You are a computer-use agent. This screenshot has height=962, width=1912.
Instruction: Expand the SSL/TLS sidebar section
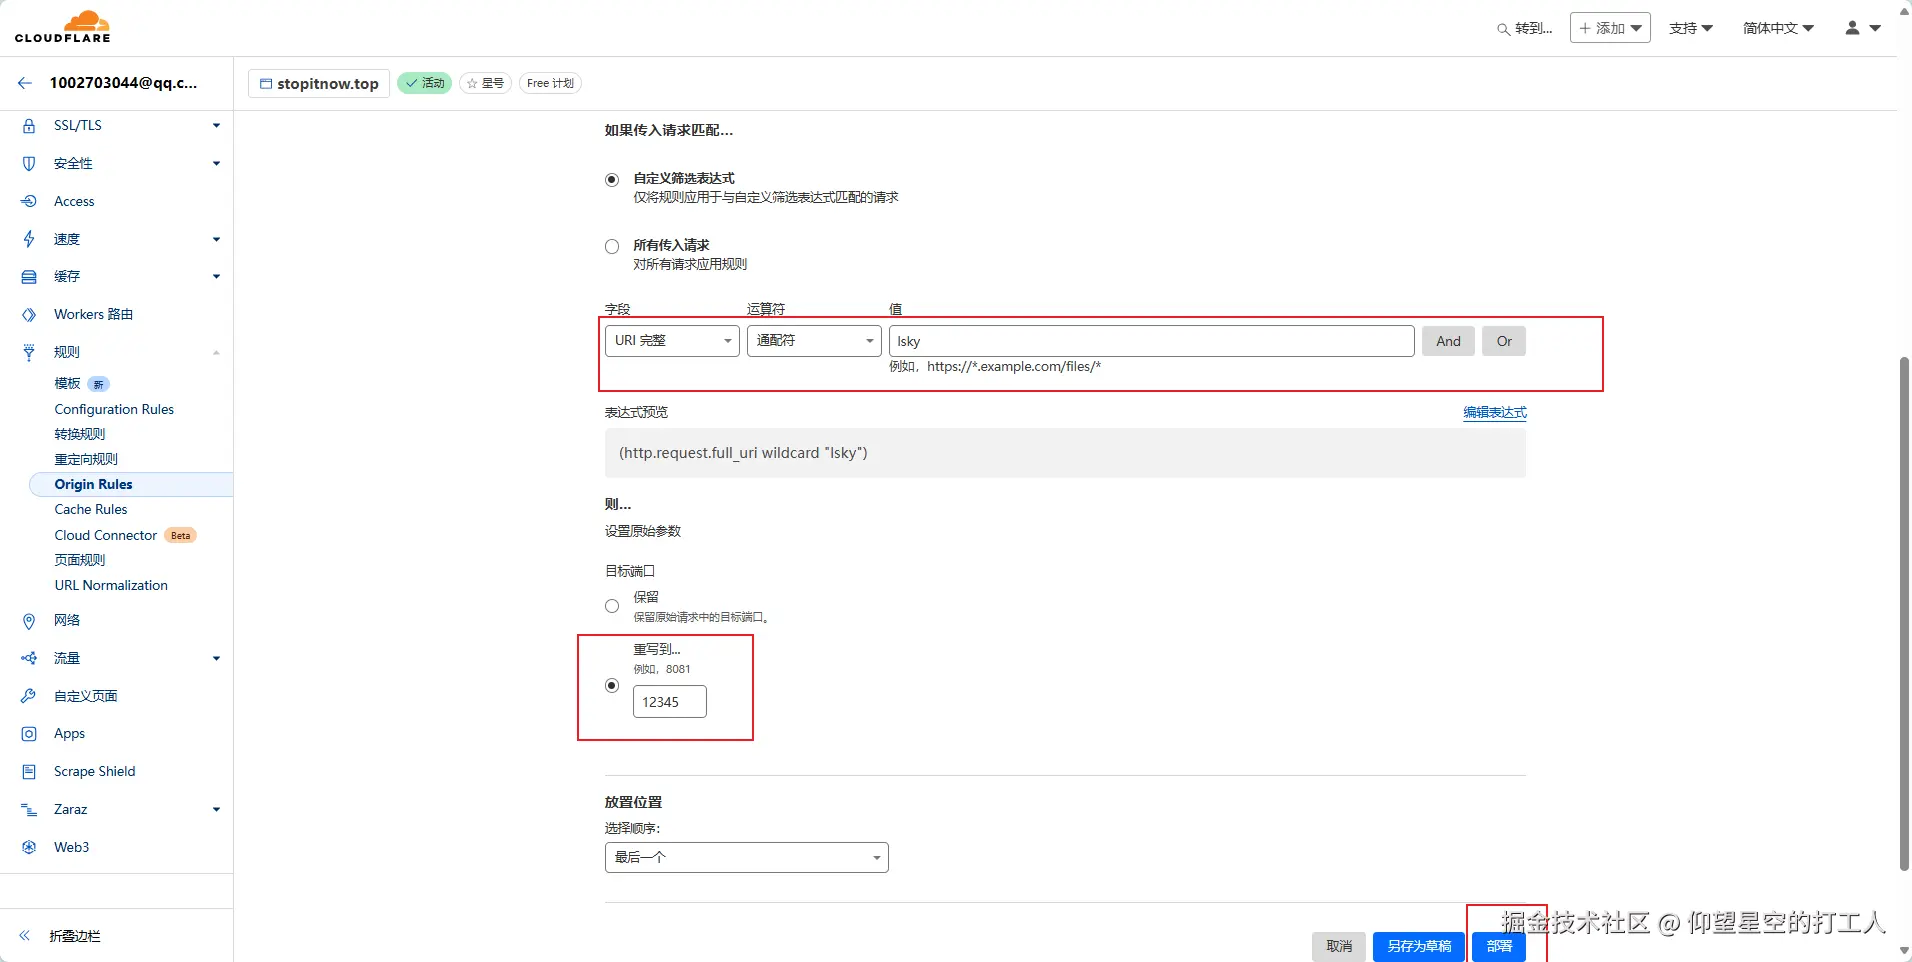pos(216,126)
